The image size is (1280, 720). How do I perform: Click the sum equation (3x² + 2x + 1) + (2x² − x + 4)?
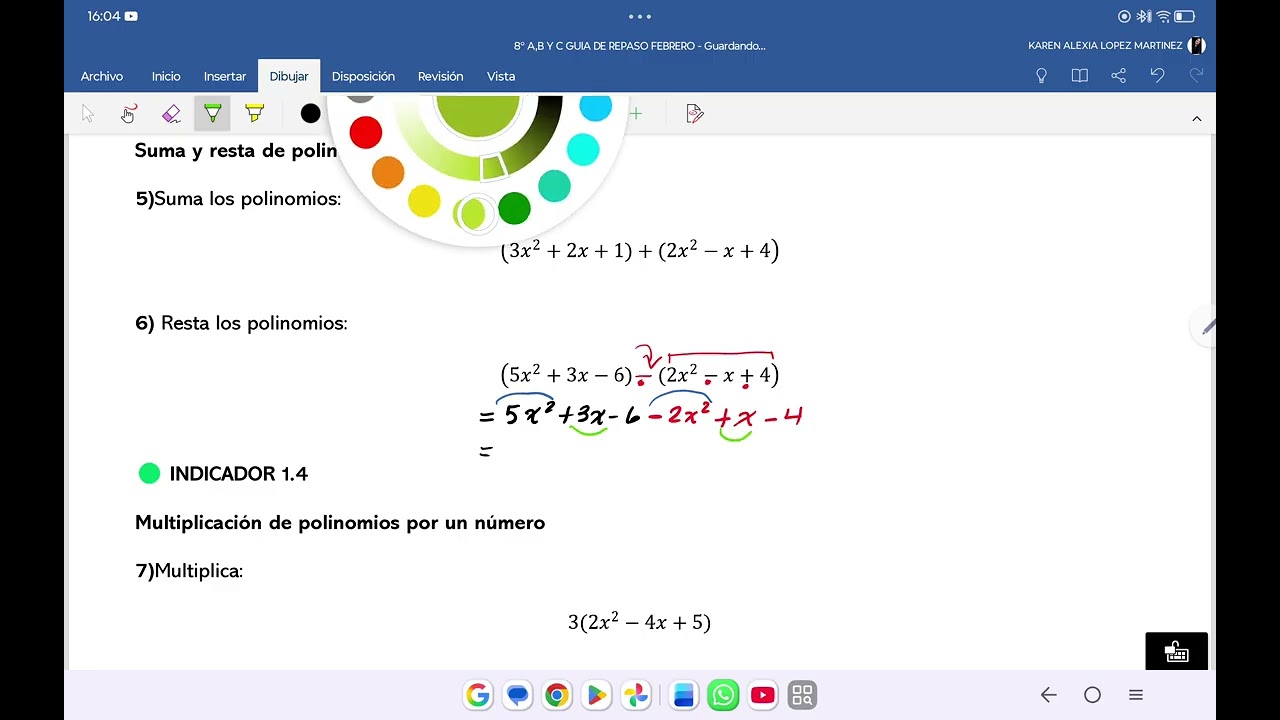(x=640, y=250)
